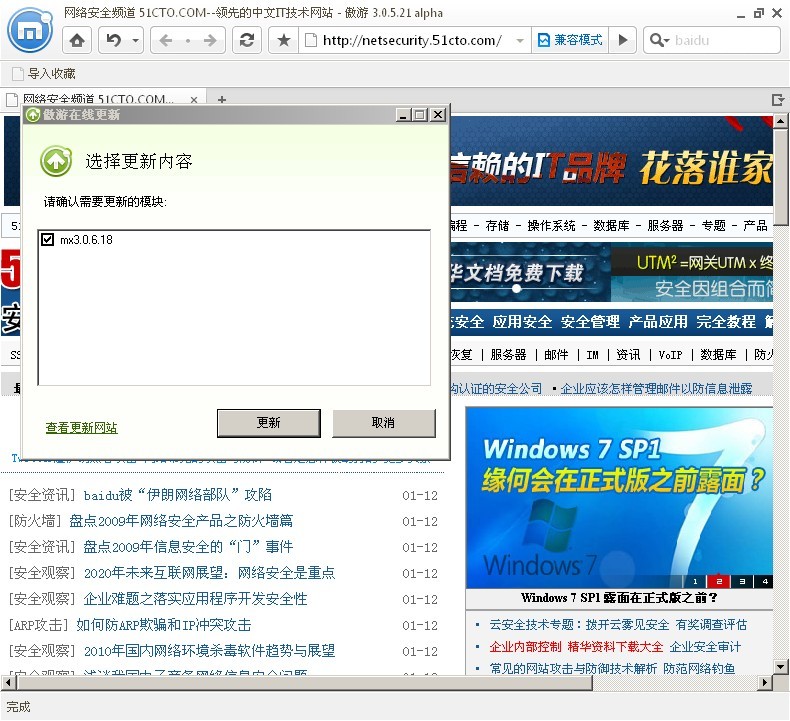The height and width of the screenshot is (721, 790).
Task: Open article 如何防ARP欺骗和IP冲突攻击
Action: (164, 625)
